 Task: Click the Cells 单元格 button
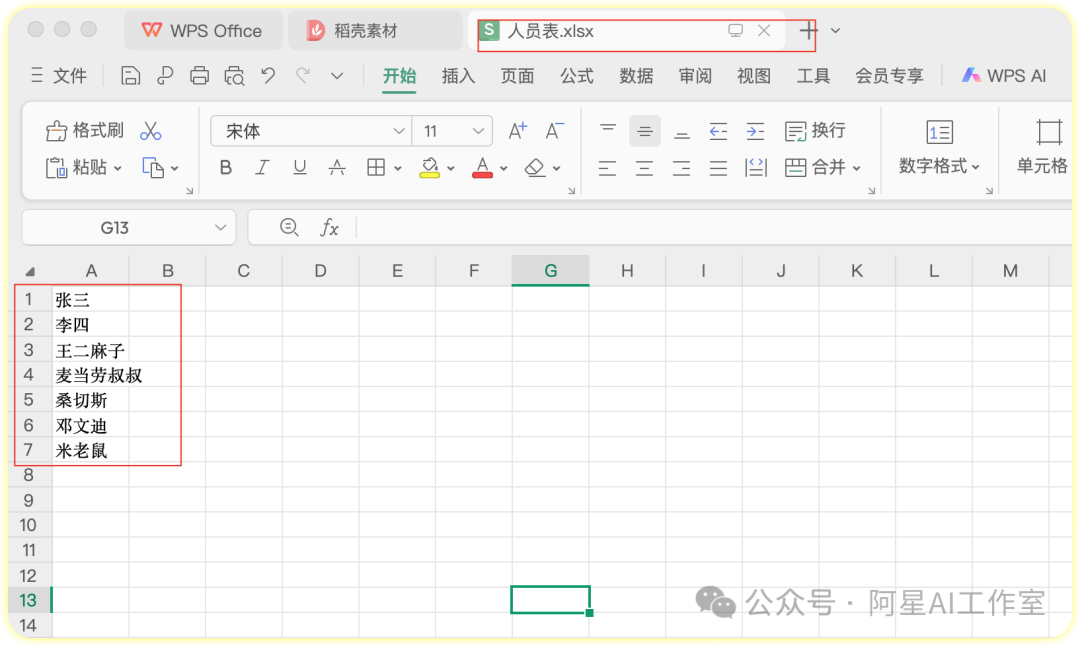(x=1042, y=147)
